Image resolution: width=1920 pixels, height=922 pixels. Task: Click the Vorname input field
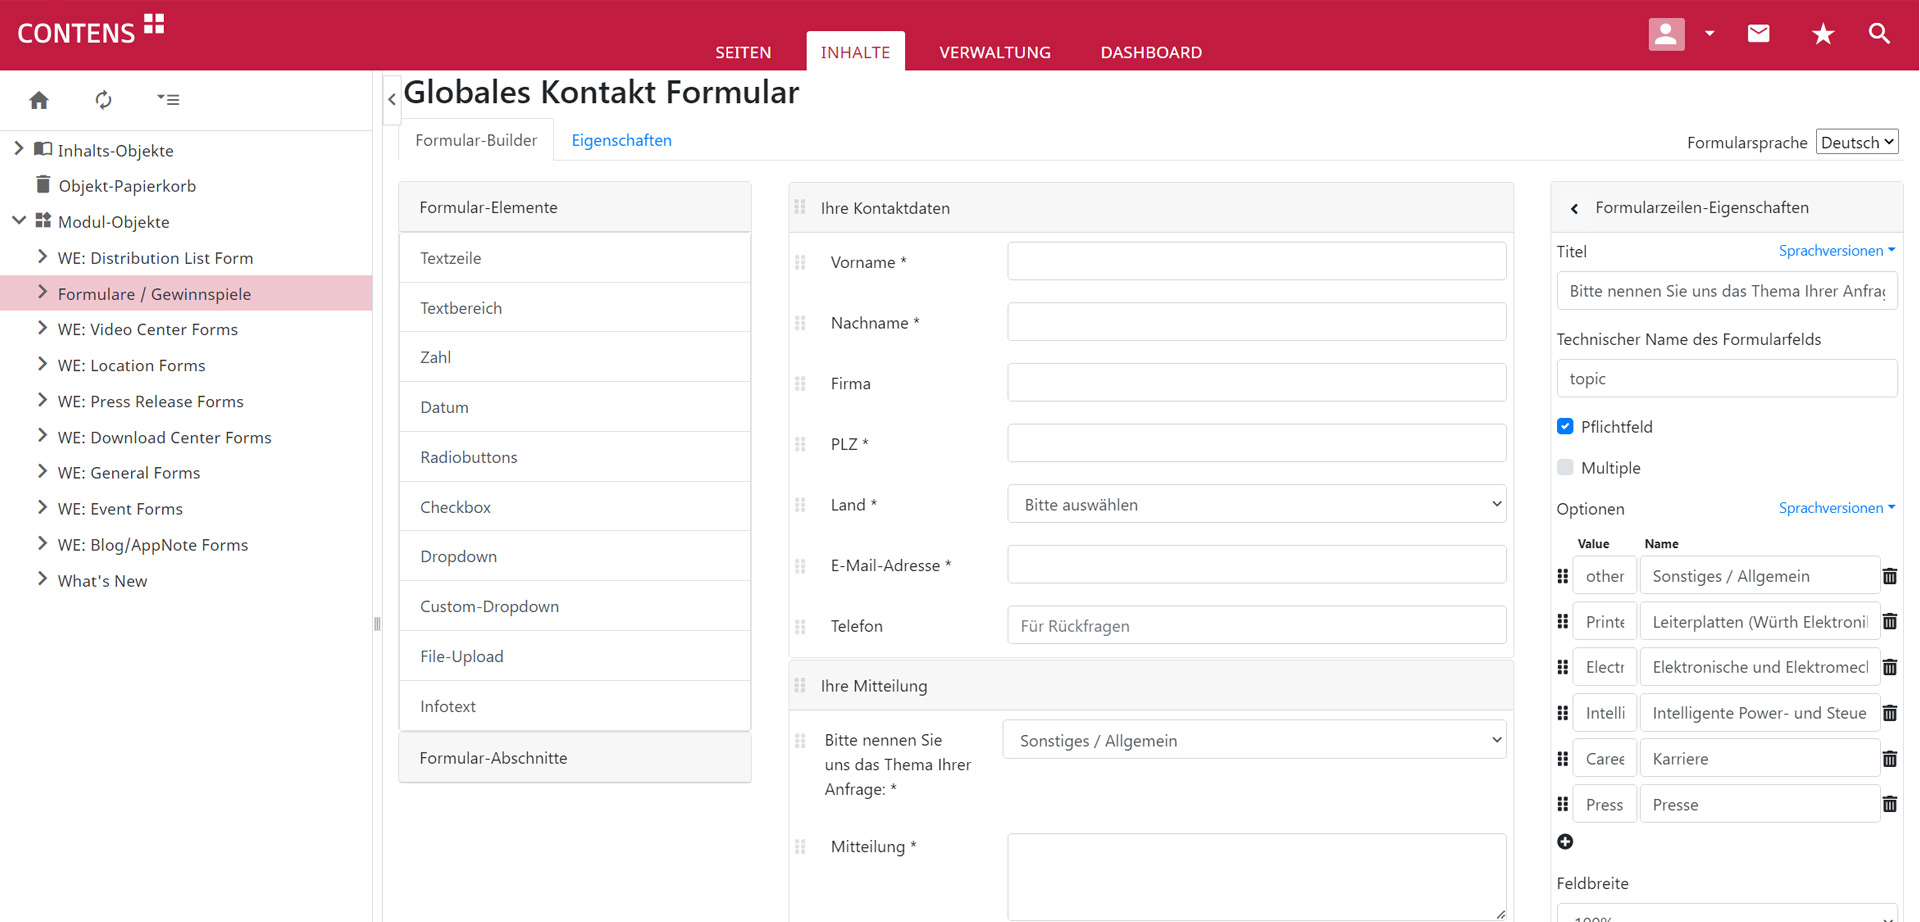pyautogui.click(x=1256, y=262)
